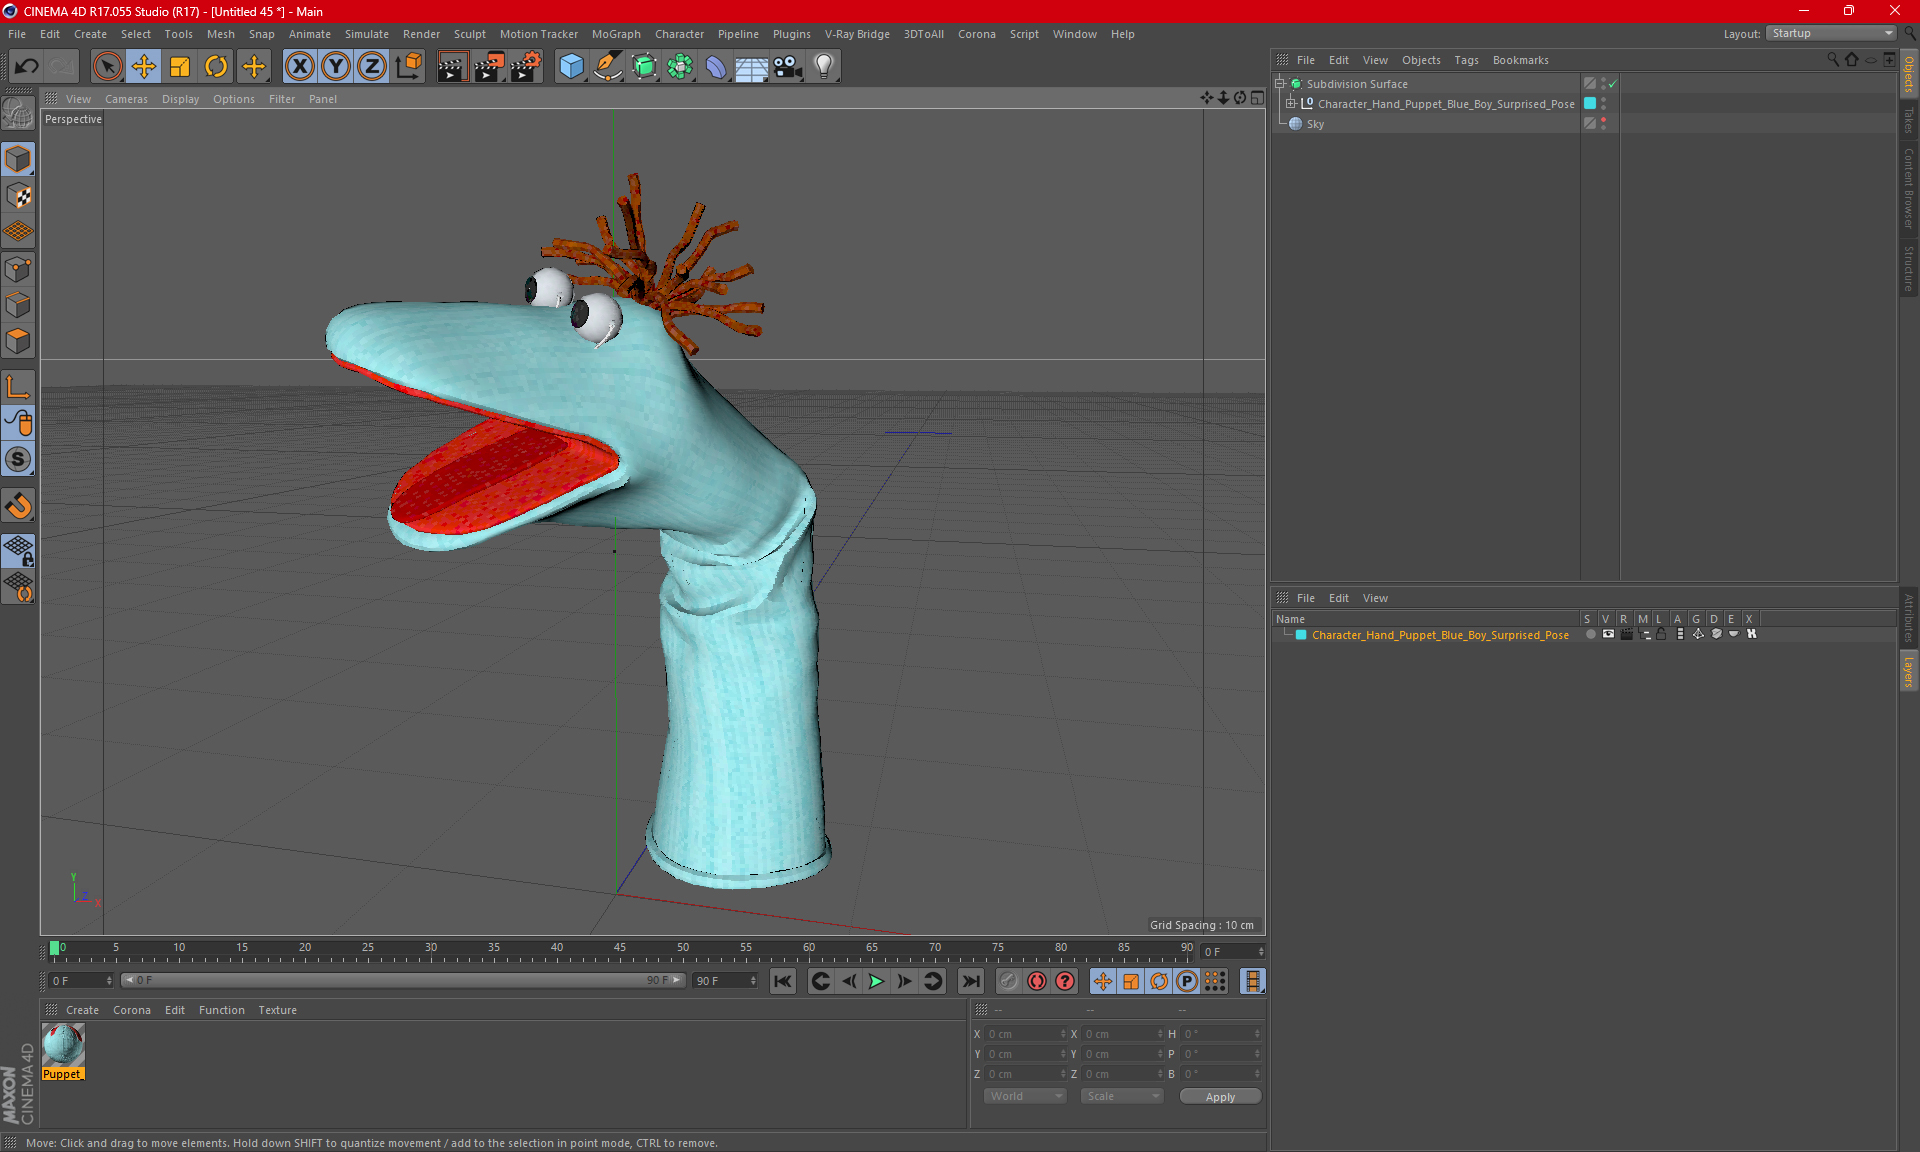
Task: Click the Subdivision Surface generator icon
Action: click(x=644, y=67)
